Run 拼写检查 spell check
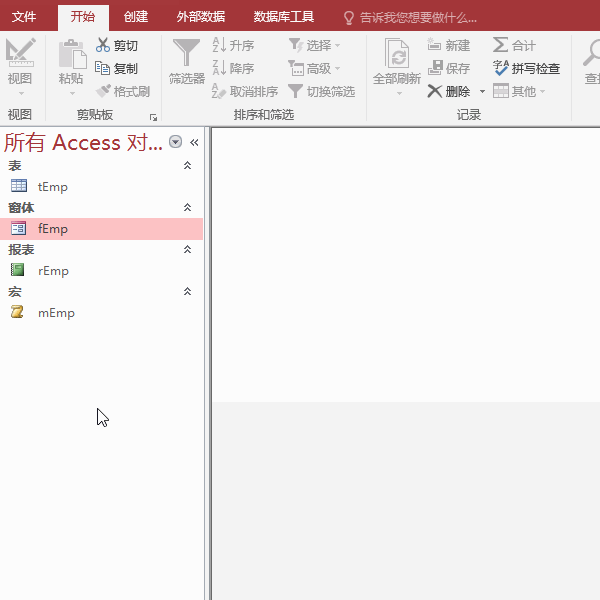 pyautogui.click(x=526, y=68)
